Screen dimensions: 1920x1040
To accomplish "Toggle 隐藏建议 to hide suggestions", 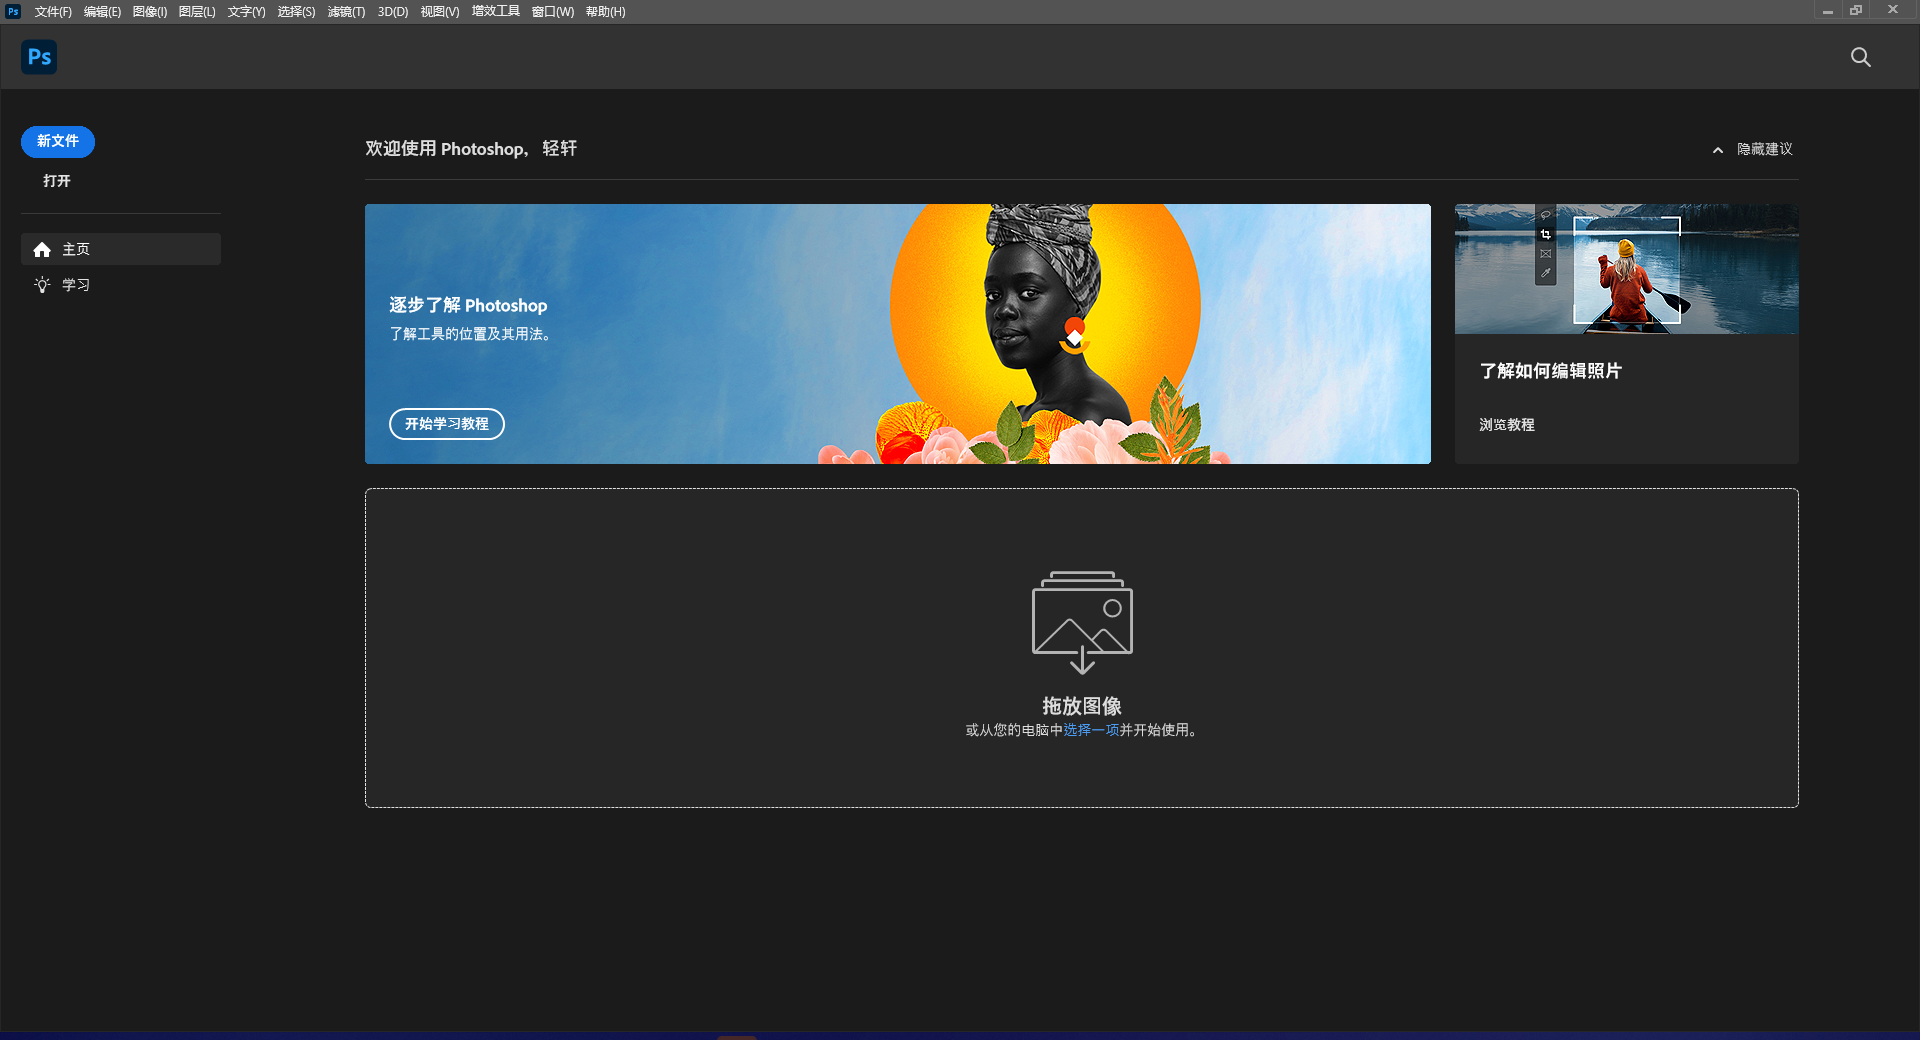I will 1763,149.
